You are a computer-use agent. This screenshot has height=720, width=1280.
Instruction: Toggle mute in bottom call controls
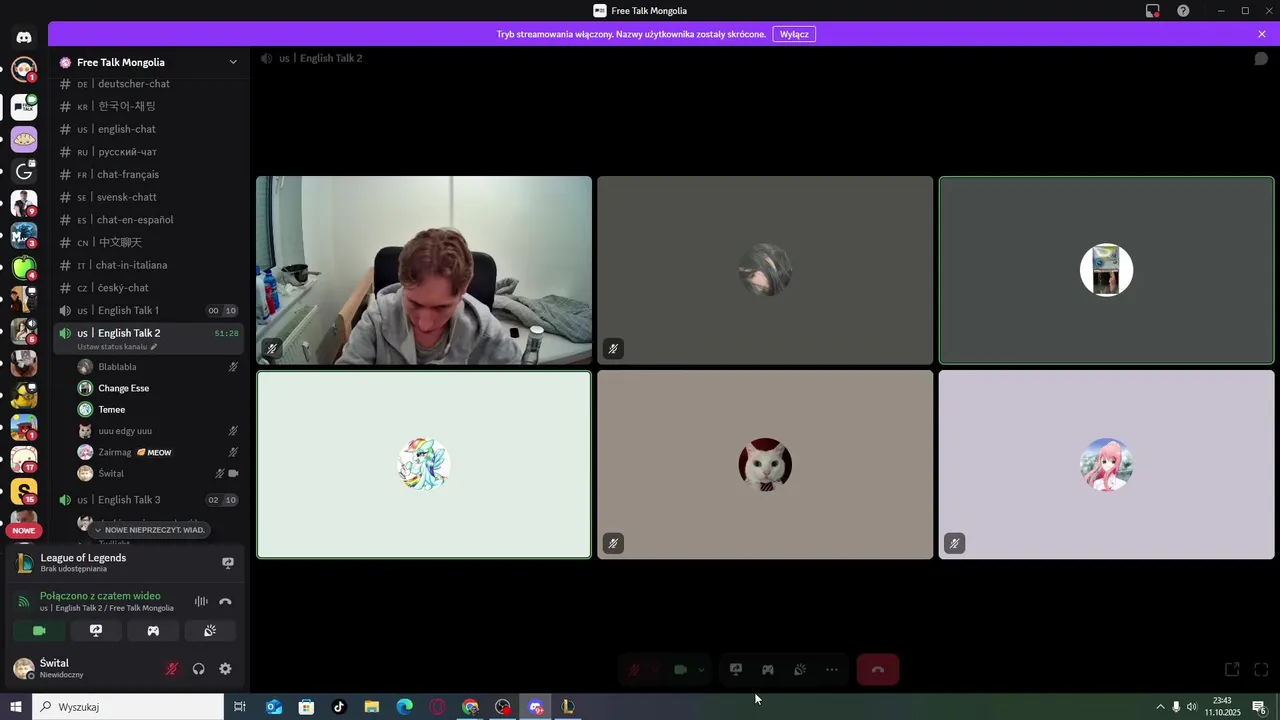(x=633, y=670)
